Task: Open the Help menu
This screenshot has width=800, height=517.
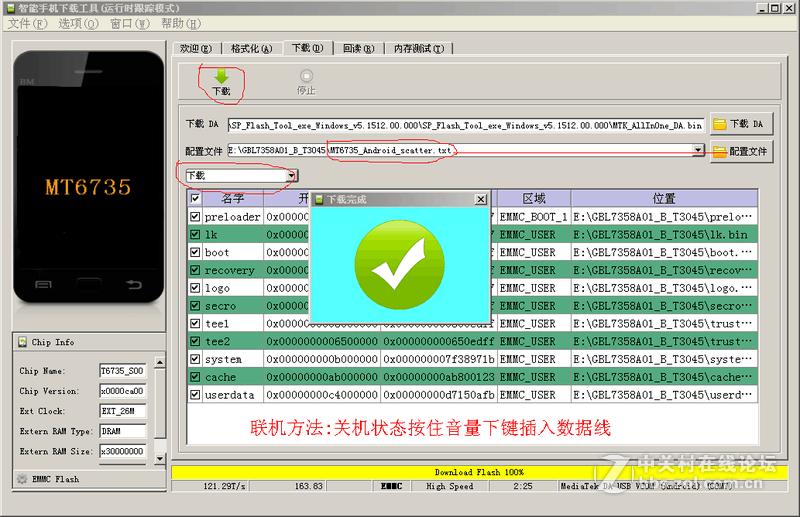Action: click(181, 23)
